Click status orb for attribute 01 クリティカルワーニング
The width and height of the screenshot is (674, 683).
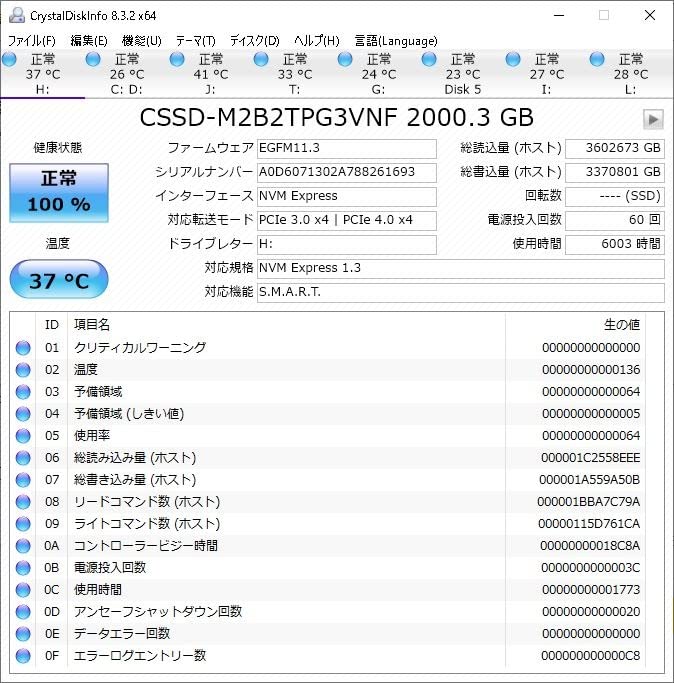tap(23, 348)
